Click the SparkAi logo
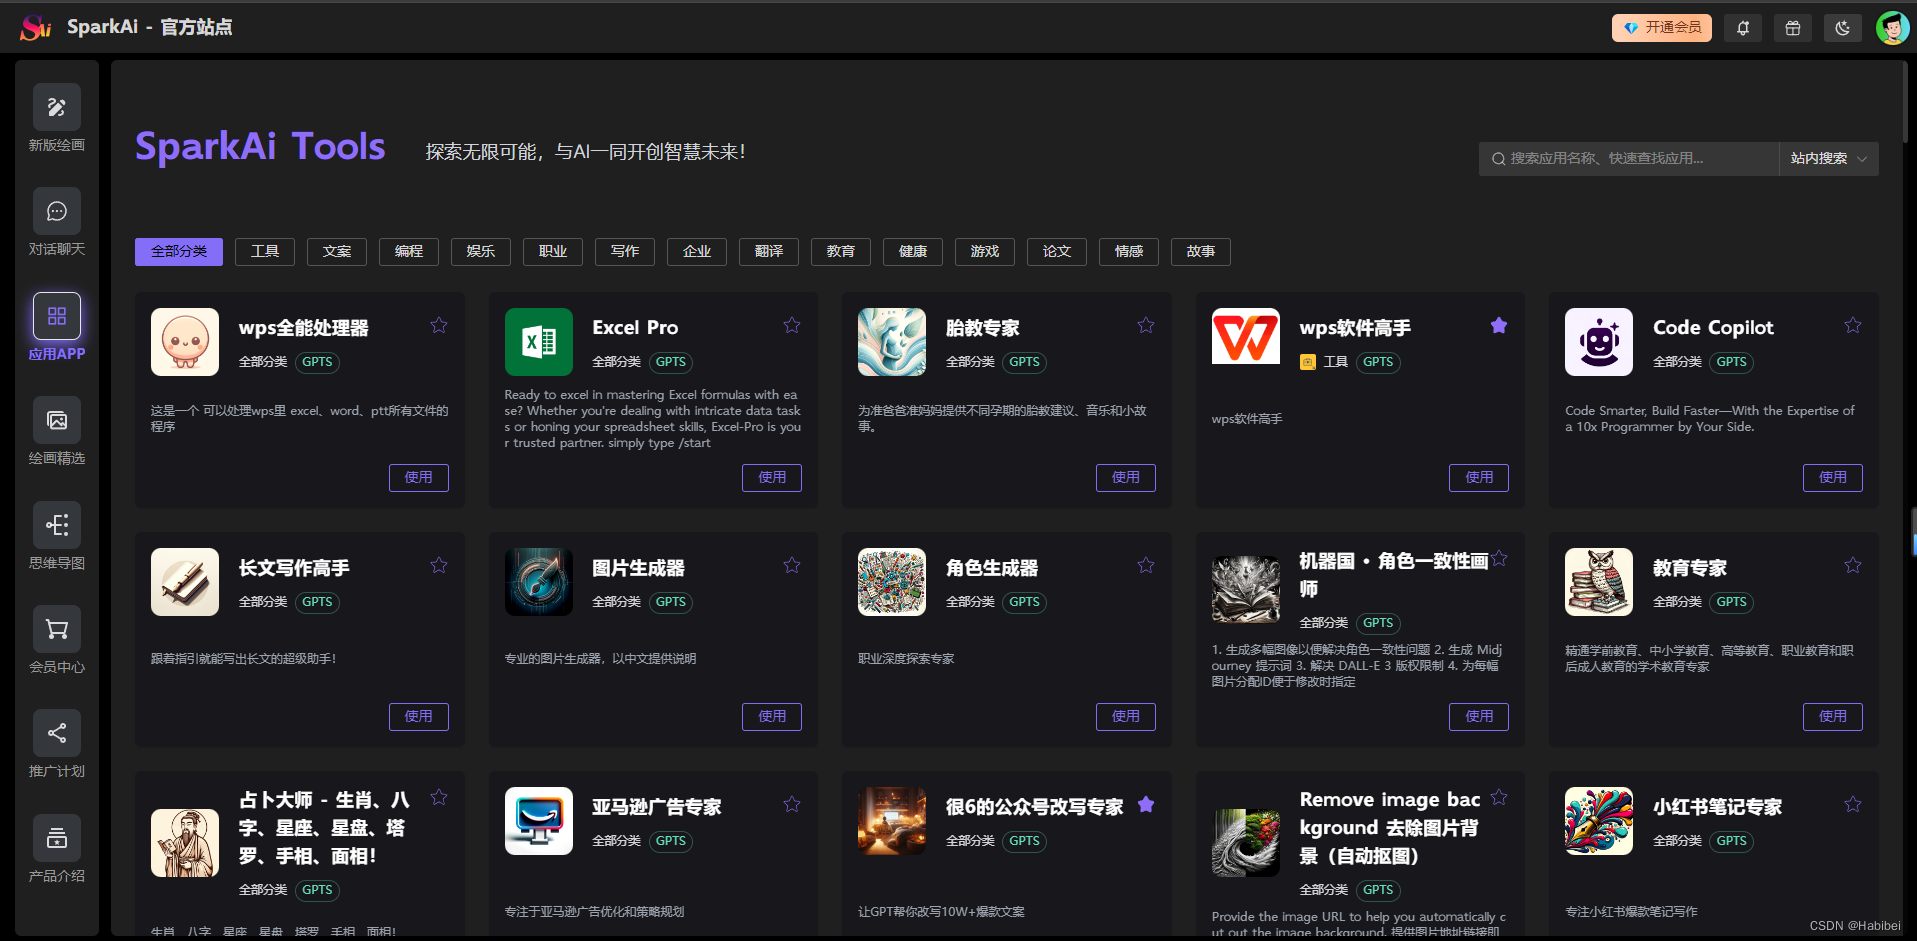The width and height of the screenshot is (1917, 941). coord(36,28)
